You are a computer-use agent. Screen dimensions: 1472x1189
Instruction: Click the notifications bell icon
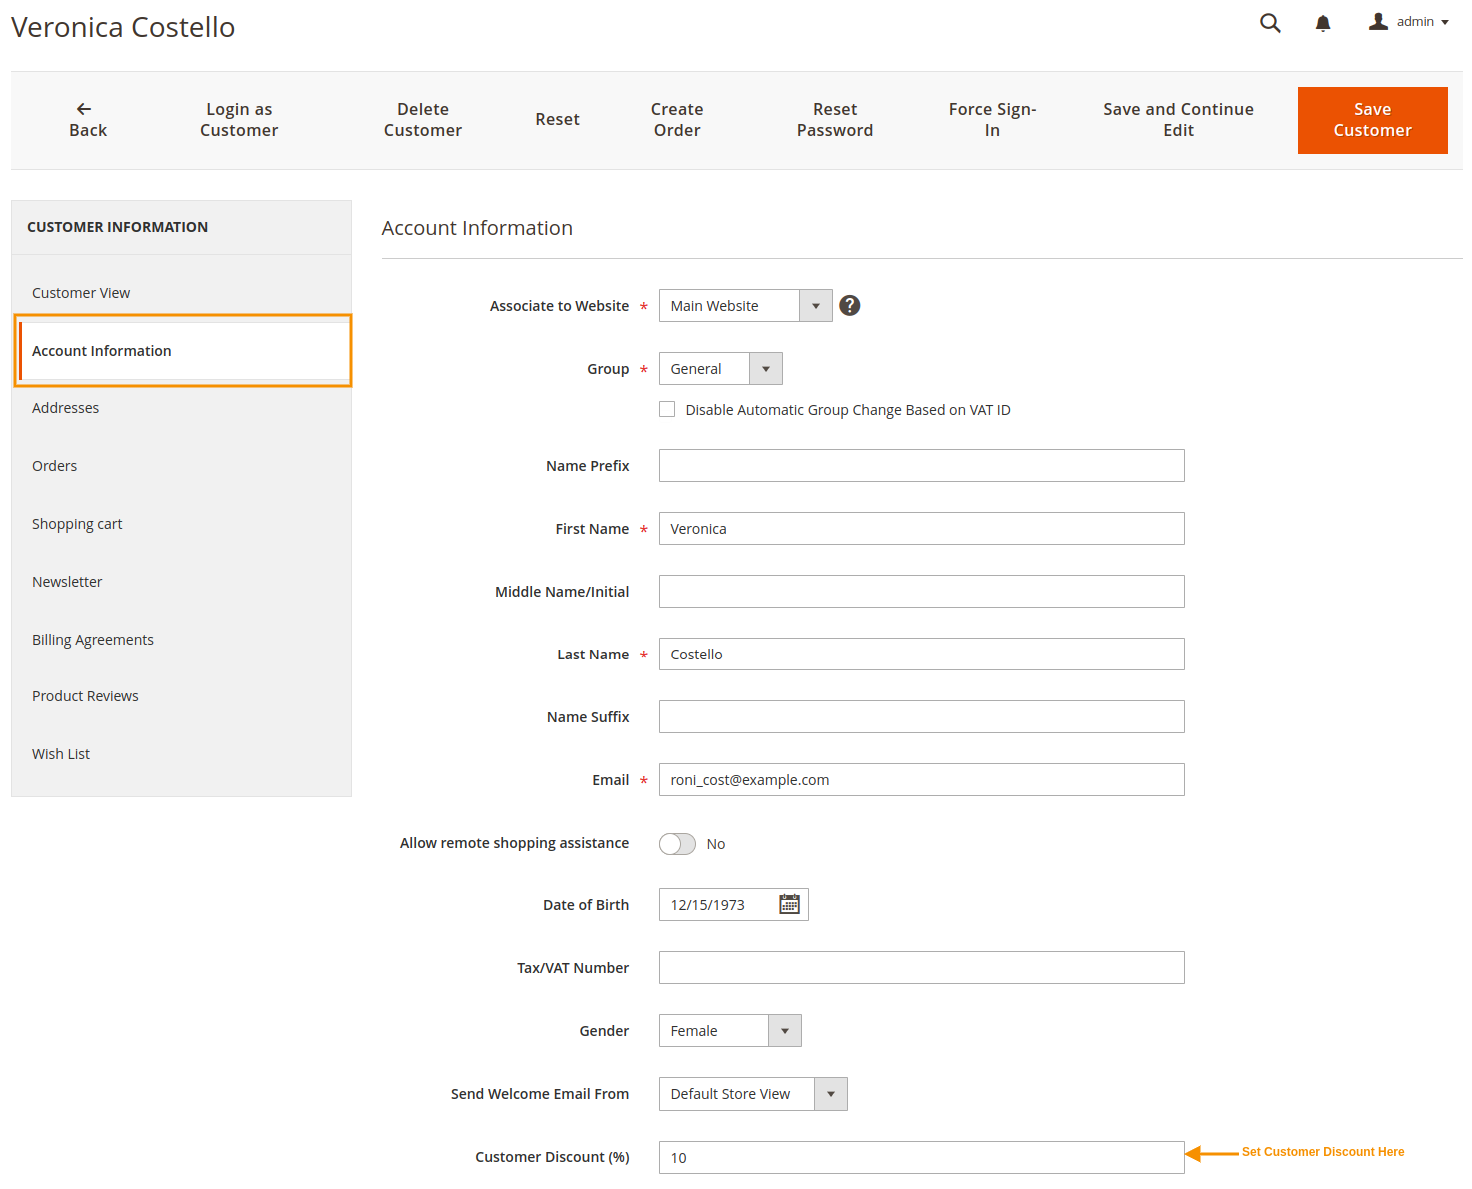1323,22
